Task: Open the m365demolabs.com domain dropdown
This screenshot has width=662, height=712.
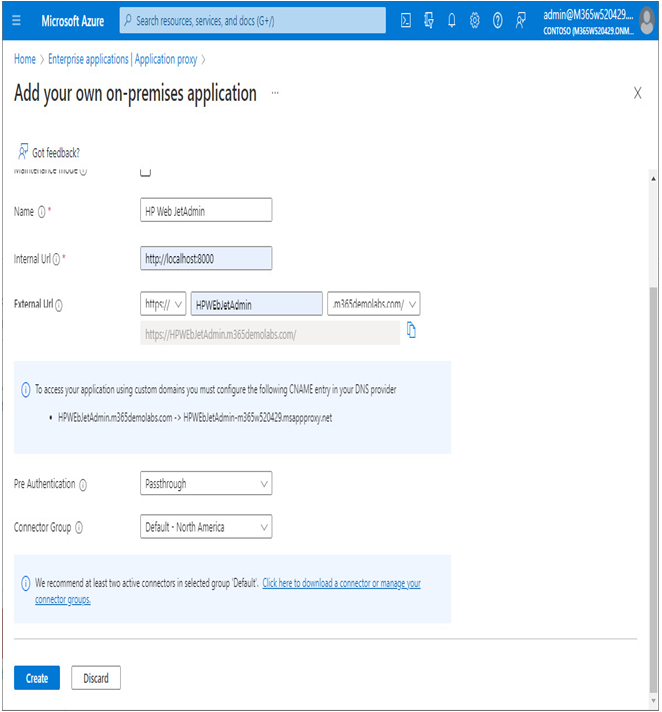Action: click(374, 304)
